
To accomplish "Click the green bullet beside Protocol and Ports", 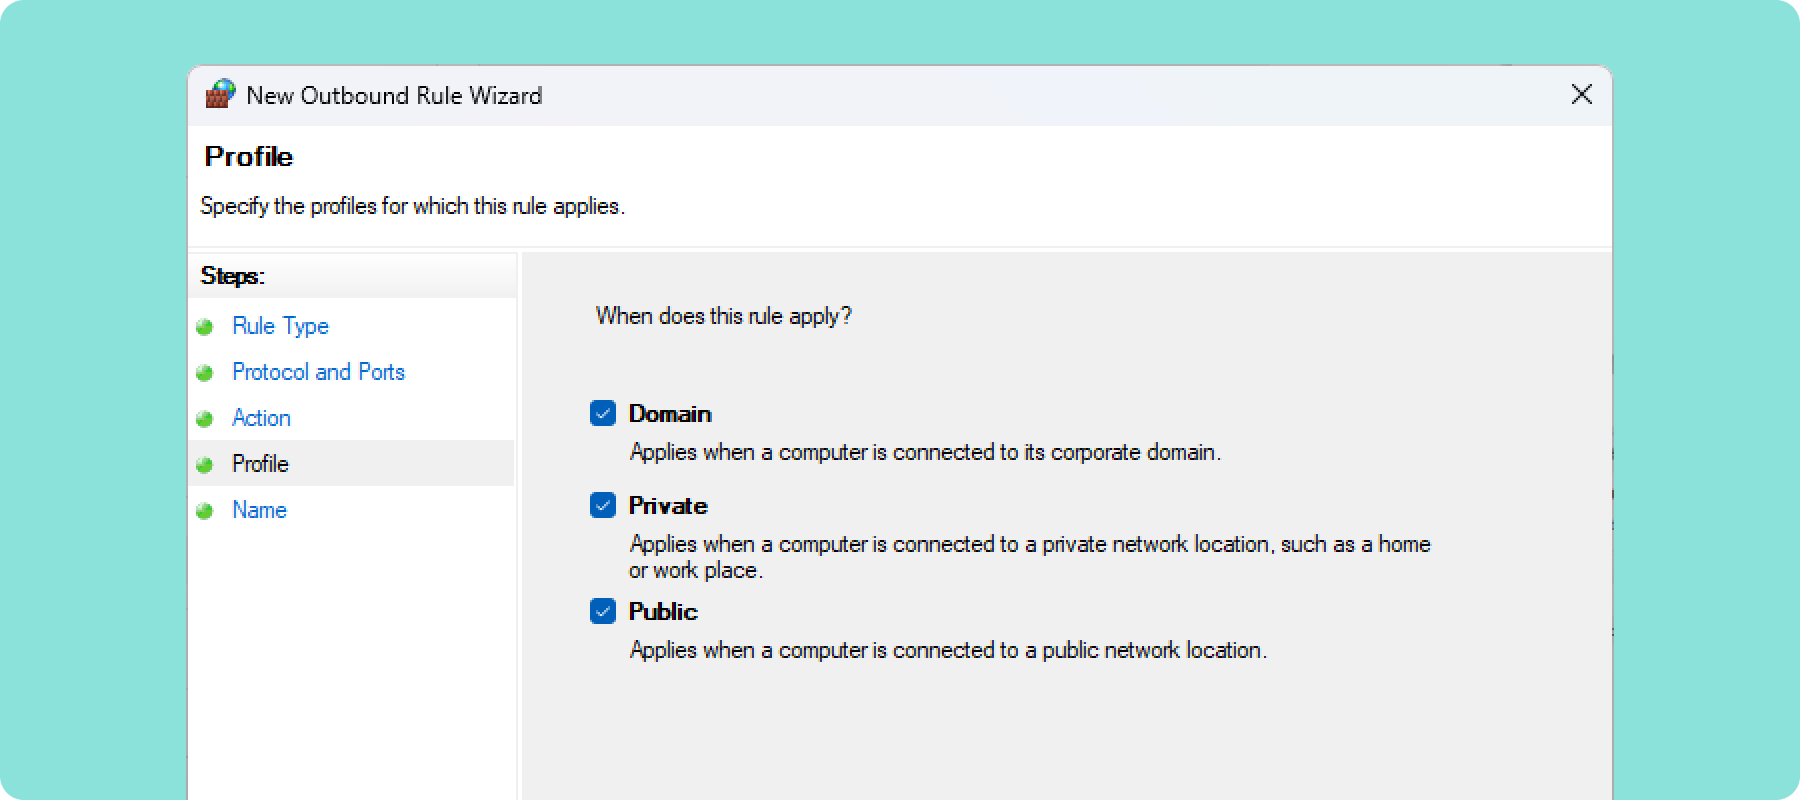I will coord(205,373).
